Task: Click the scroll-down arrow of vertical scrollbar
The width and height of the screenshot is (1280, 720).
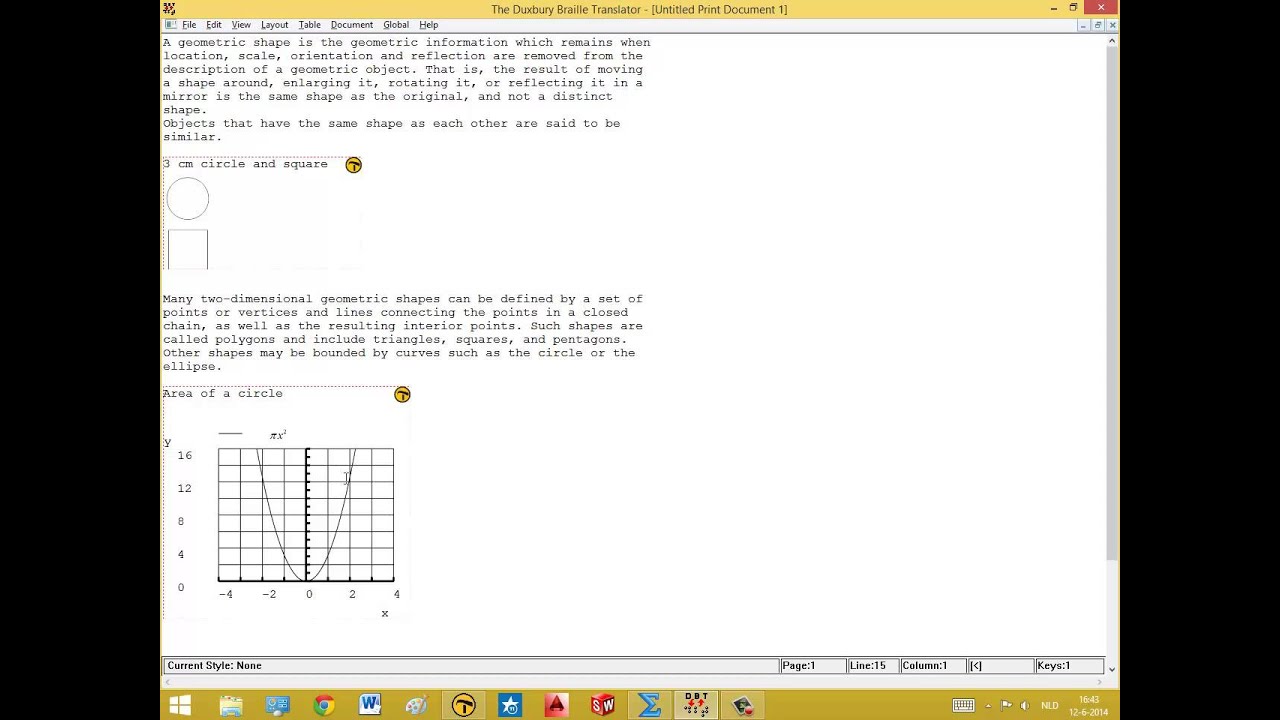Action: pyautogui.click(x=1111, y=668)
